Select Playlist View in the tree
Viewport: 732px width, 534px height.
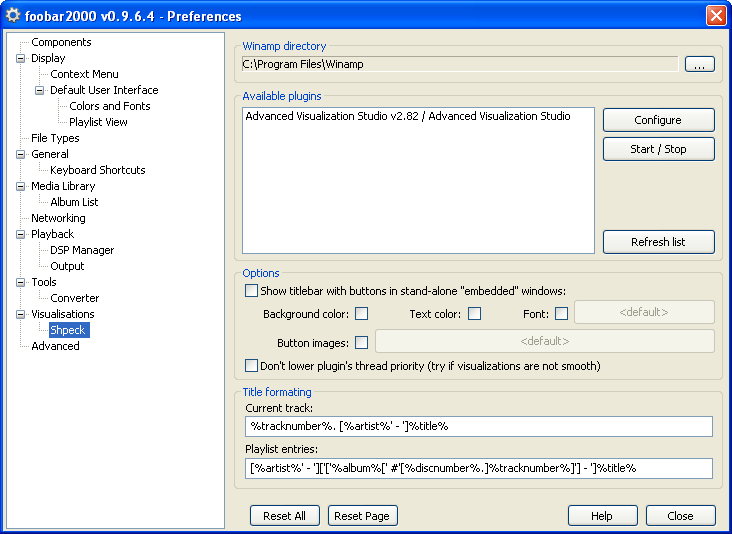(98, 122)
